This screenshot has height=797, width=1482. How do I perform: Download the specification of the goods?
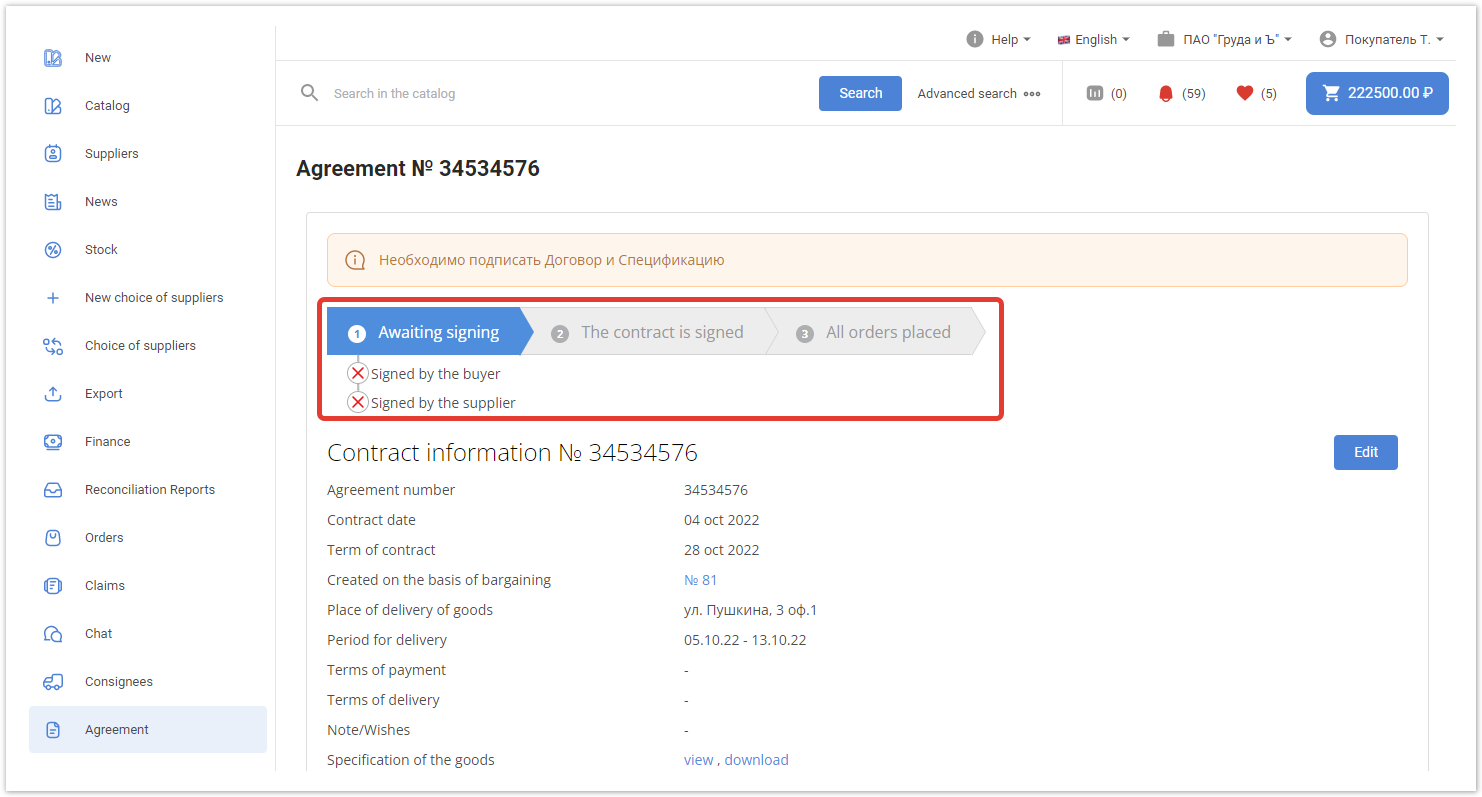click(756, 760)
